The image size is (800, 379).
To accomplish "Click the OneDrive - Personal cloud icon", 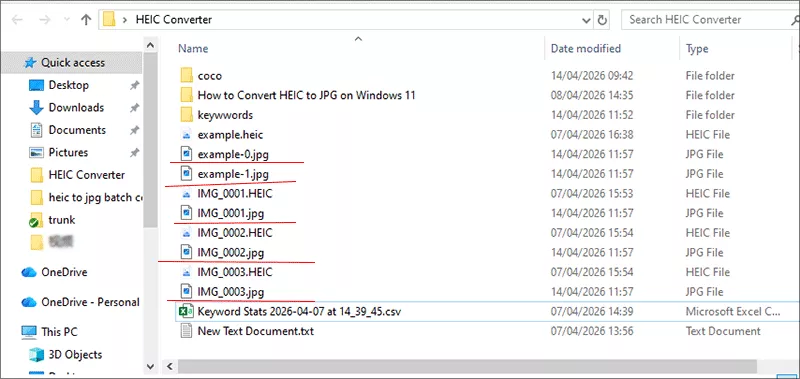I will coord(29,302).
